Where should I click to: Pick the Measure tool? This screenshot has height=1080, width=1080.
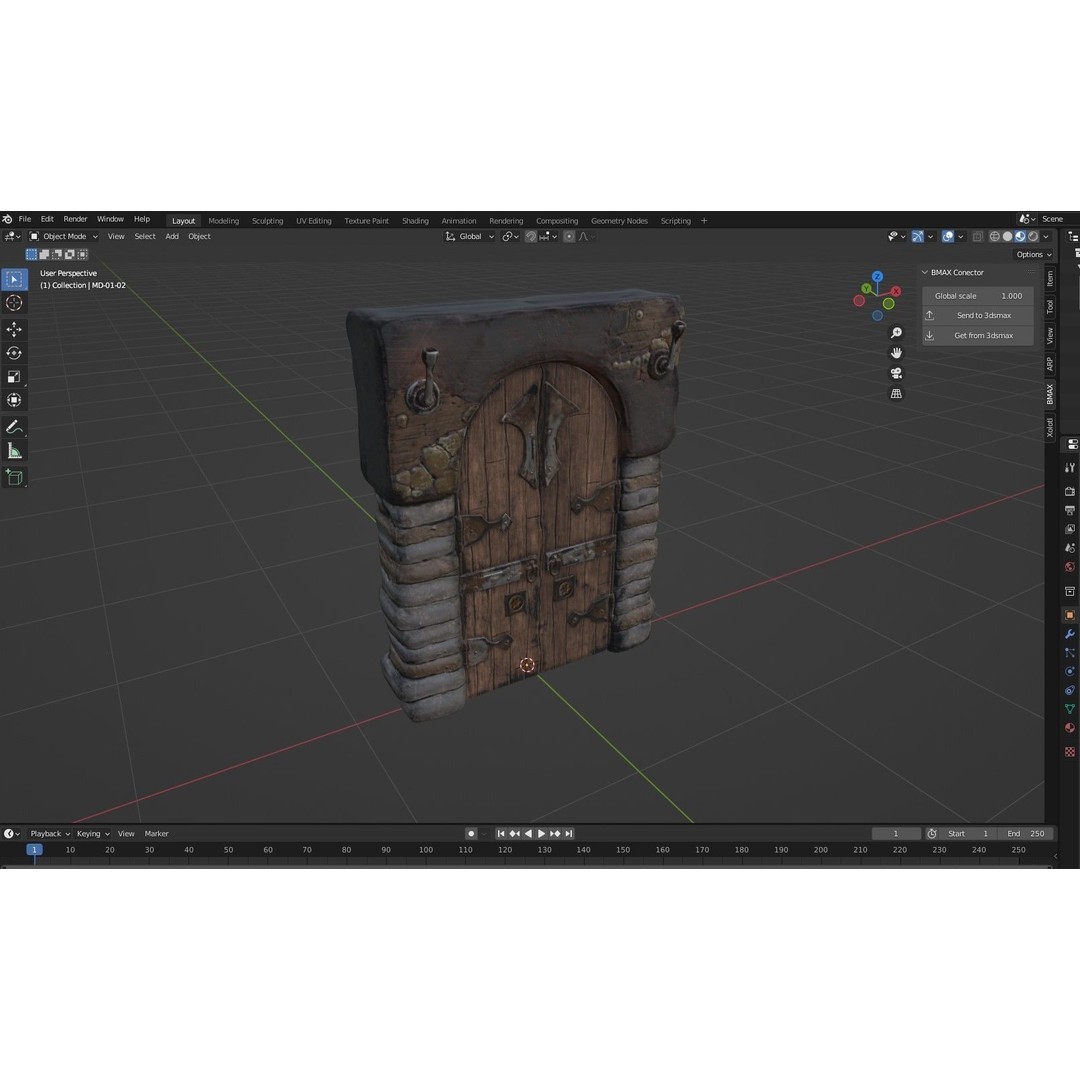tap(14, 450)
